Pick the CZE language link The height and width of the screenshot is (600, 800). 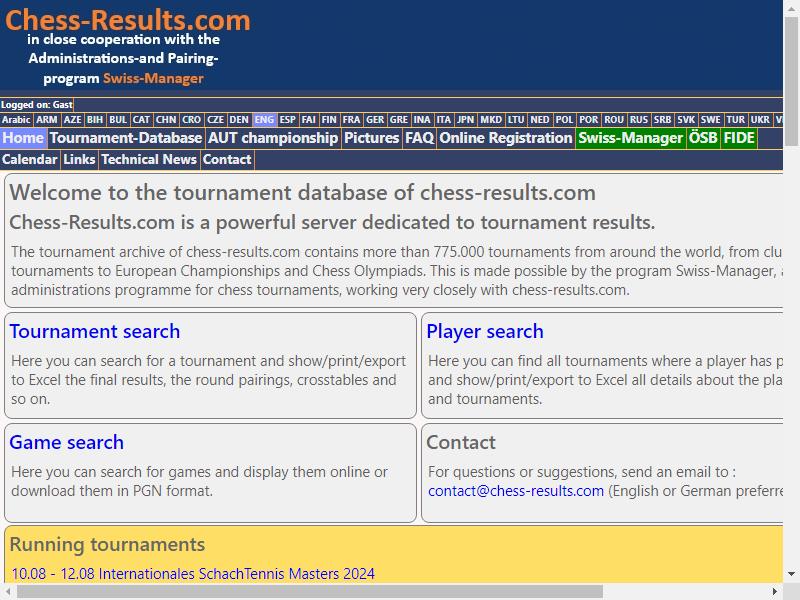pos(215,119)
